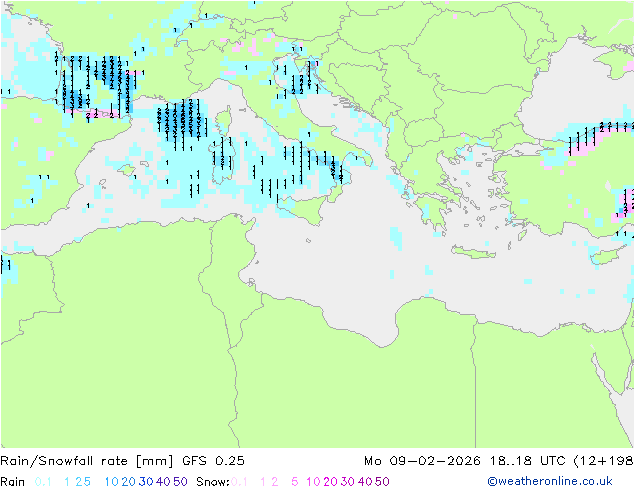Click the 'Snow:' legend label
The height and width of the screenshot is (490, 634).
pyautogui.click(x=213, y=482)
